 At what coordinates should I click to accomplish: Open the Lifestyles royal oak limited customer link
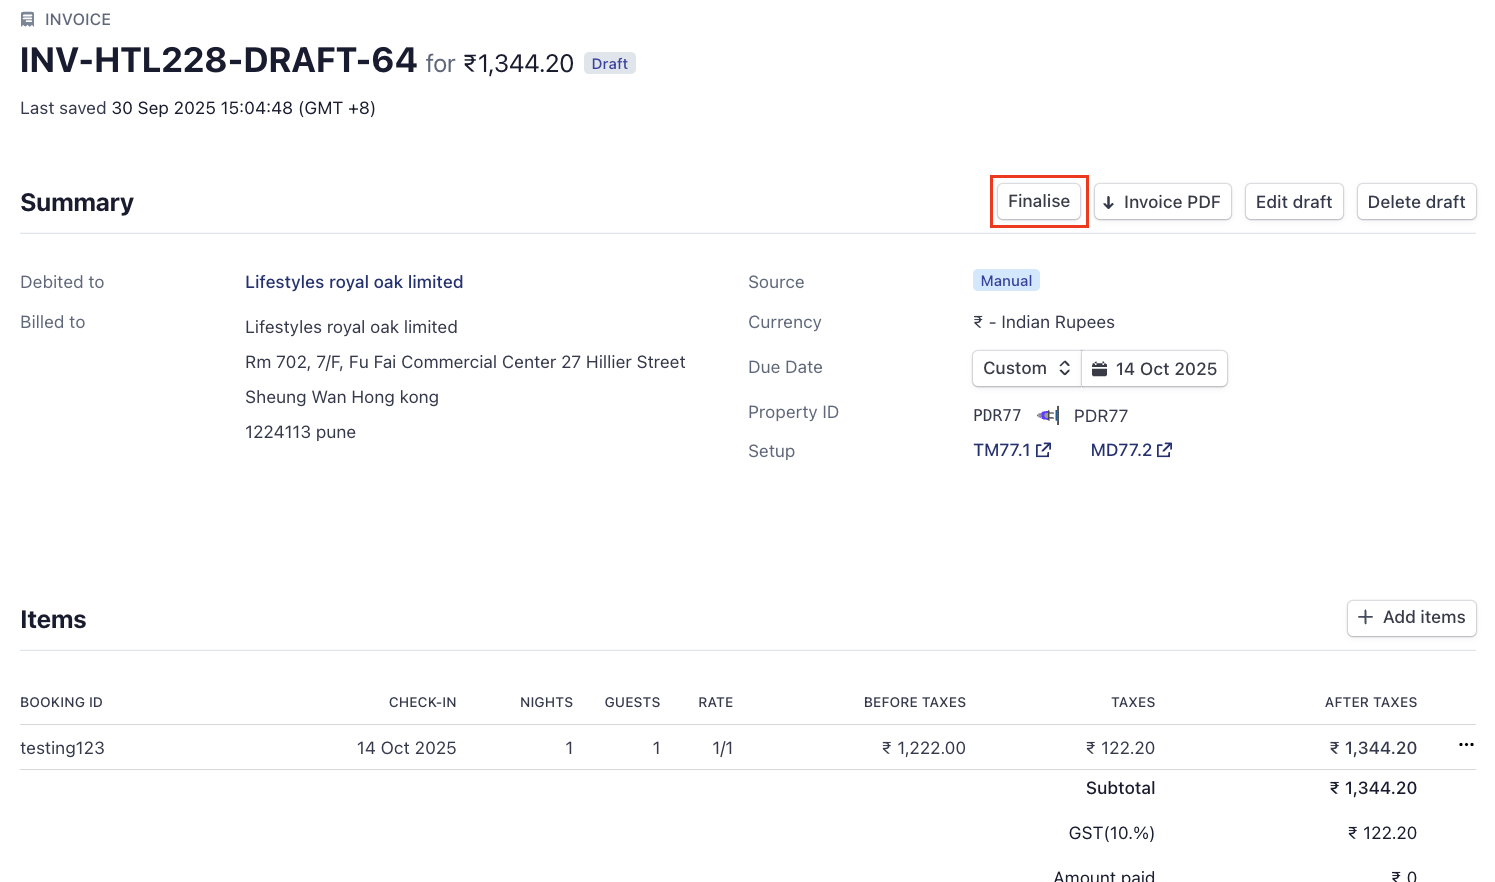tap(354, 282)
